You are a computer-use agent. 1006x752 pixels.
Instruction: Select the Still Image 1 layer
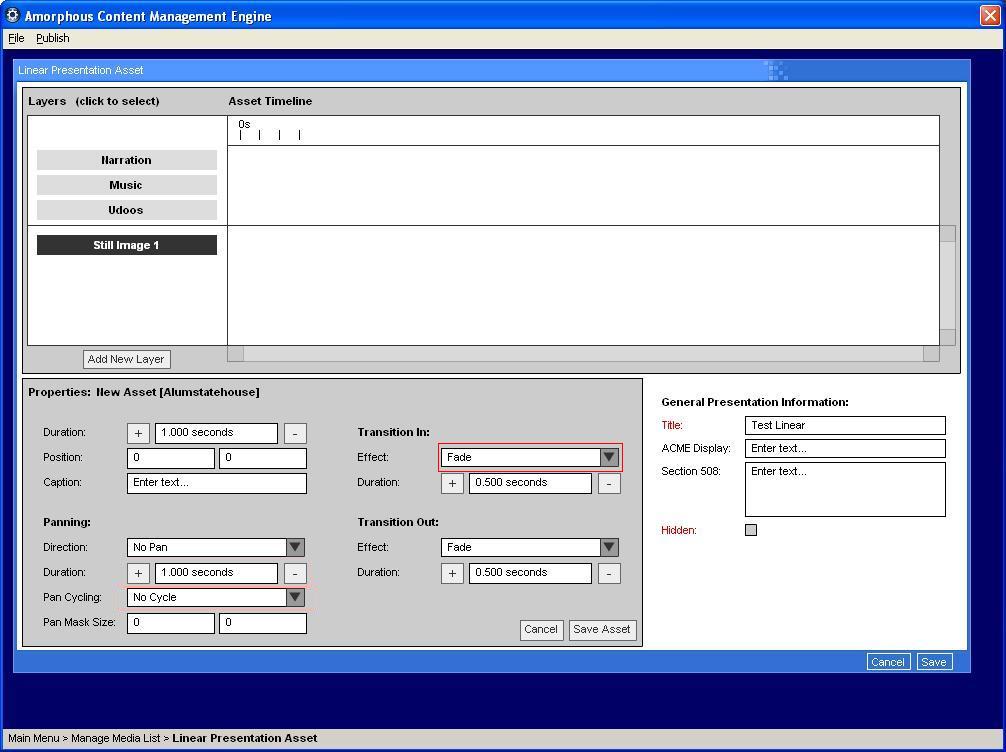pos(126,245)
